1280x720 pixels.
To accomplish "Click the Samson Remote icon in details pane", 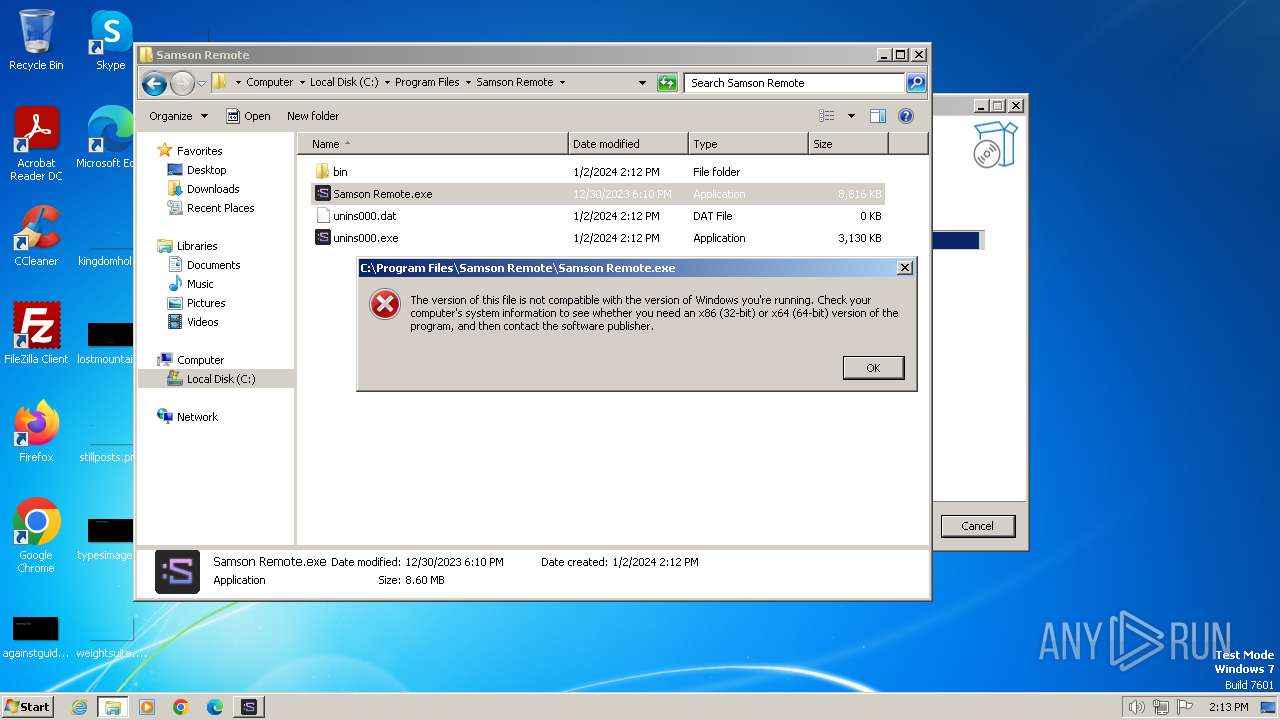I will 177,572.
